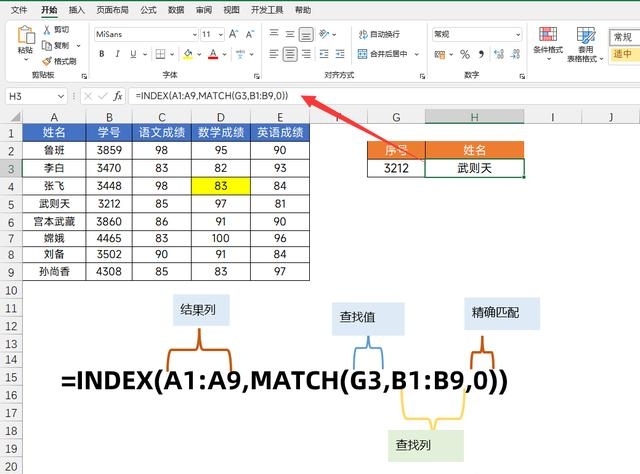Select cell H3 showing 武则天
The width and height of the screenshot is (640, 474).
474,168
